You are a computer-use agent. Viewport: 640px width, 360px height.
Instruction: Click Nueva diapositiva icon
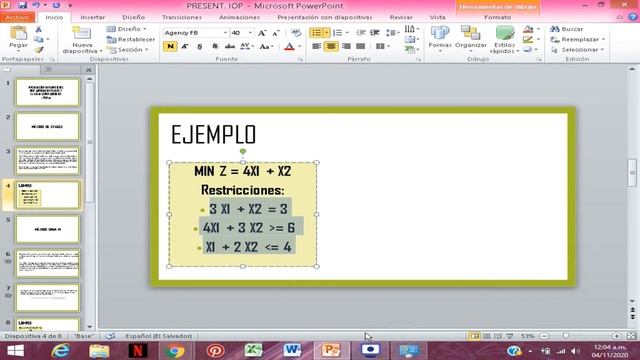[82, 33]
